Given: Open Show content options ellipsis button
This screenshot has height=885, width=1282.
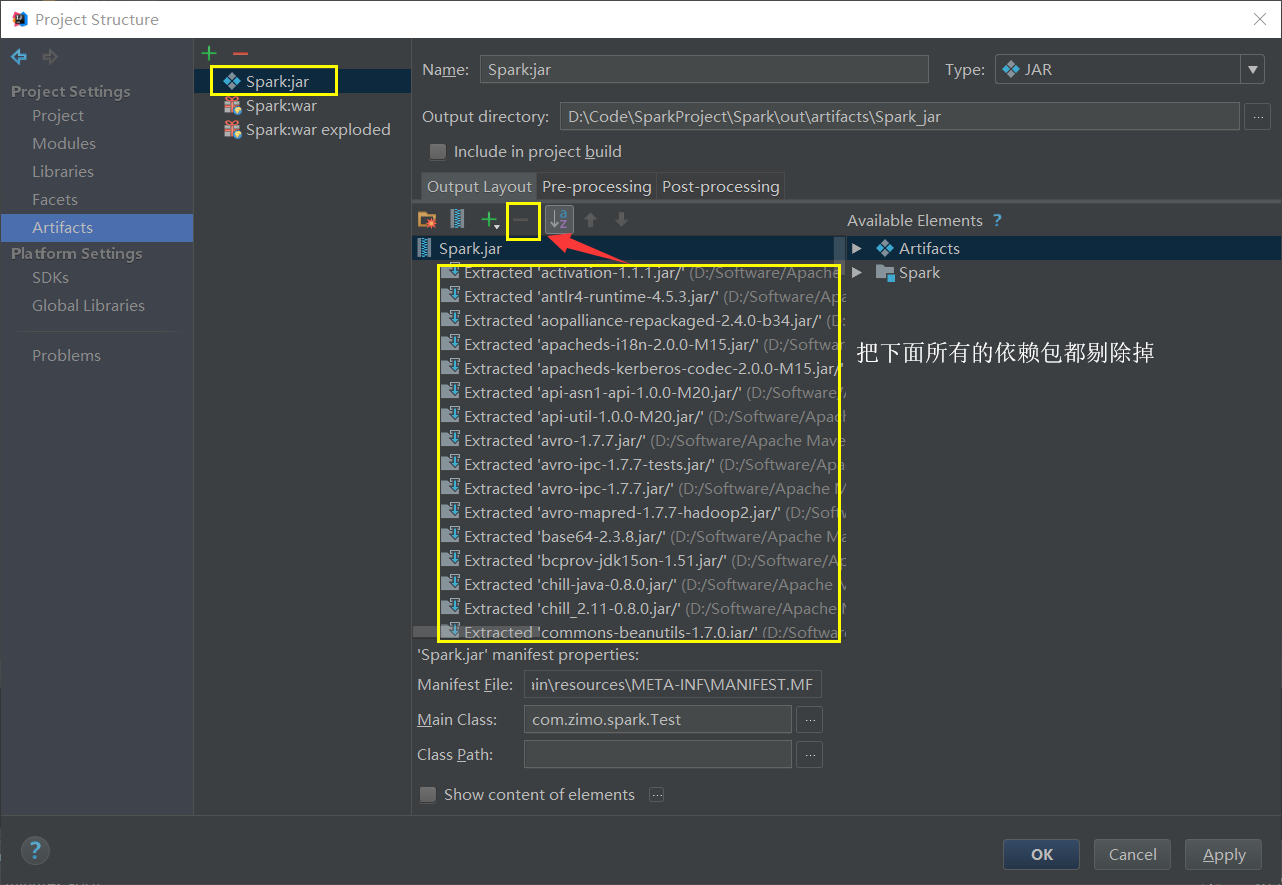Looking at the screenshot, I should 656,795.
